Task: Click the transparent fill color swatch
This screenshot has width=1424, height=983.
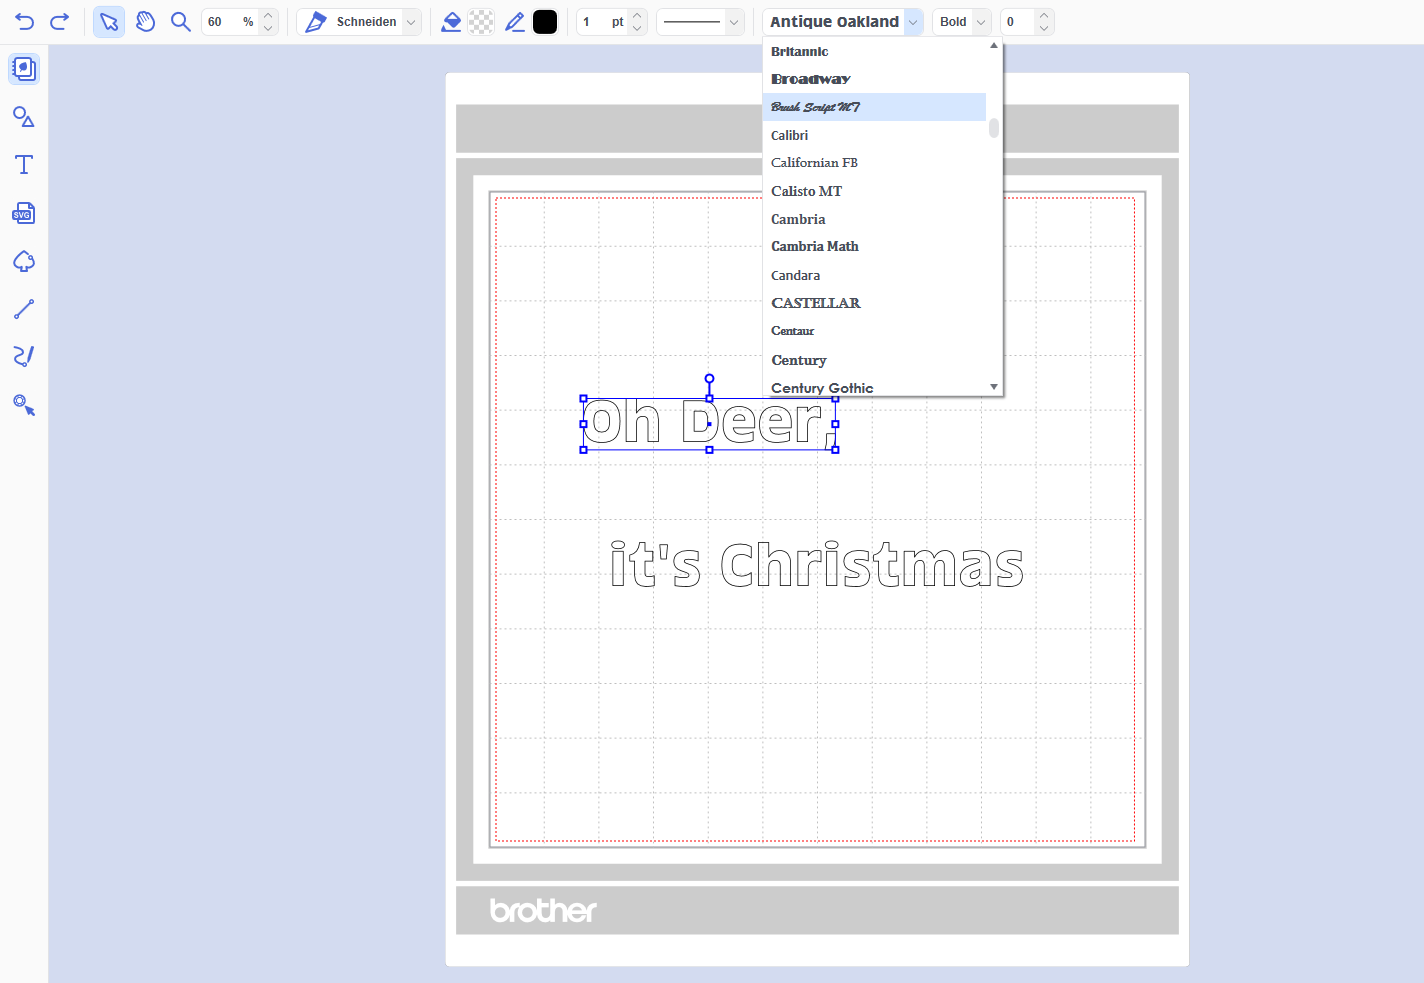Action: pyautogui.click(x=481, y=22)
